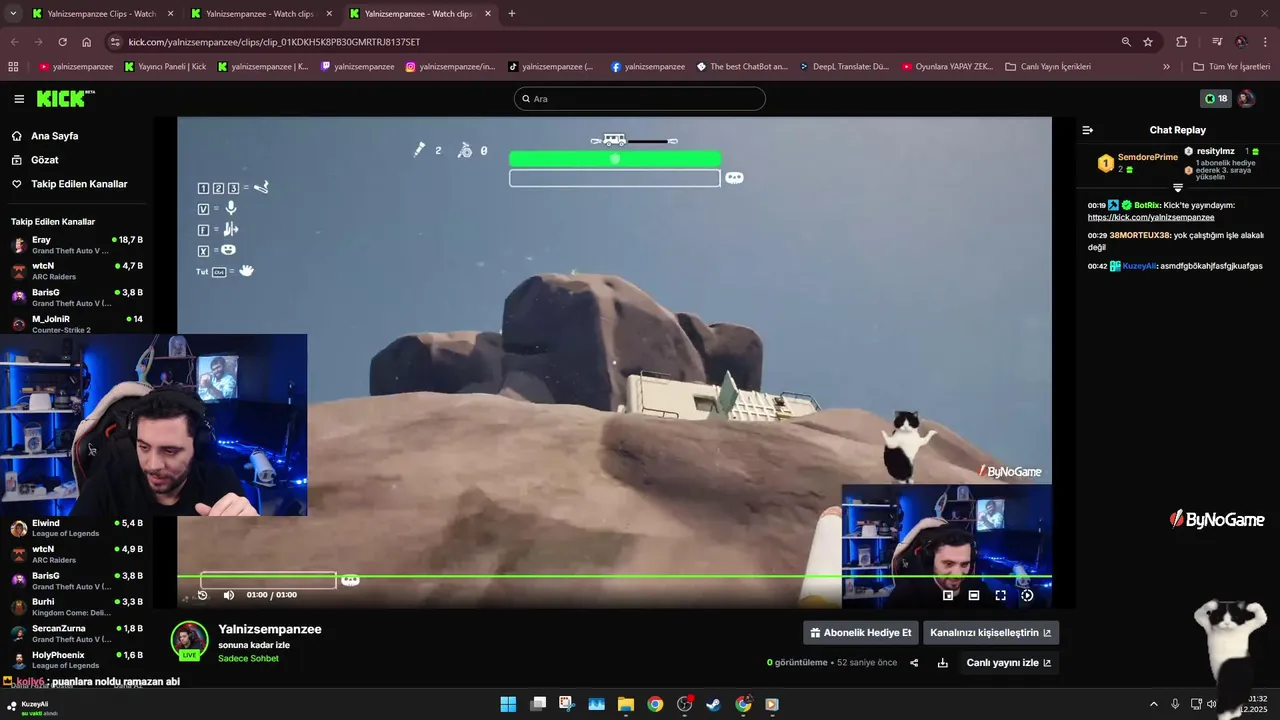This screenshot has height=720, width=1280.
Task: Open HolyPhoenix channel in sidebar
Action: [x=76, y=660]
